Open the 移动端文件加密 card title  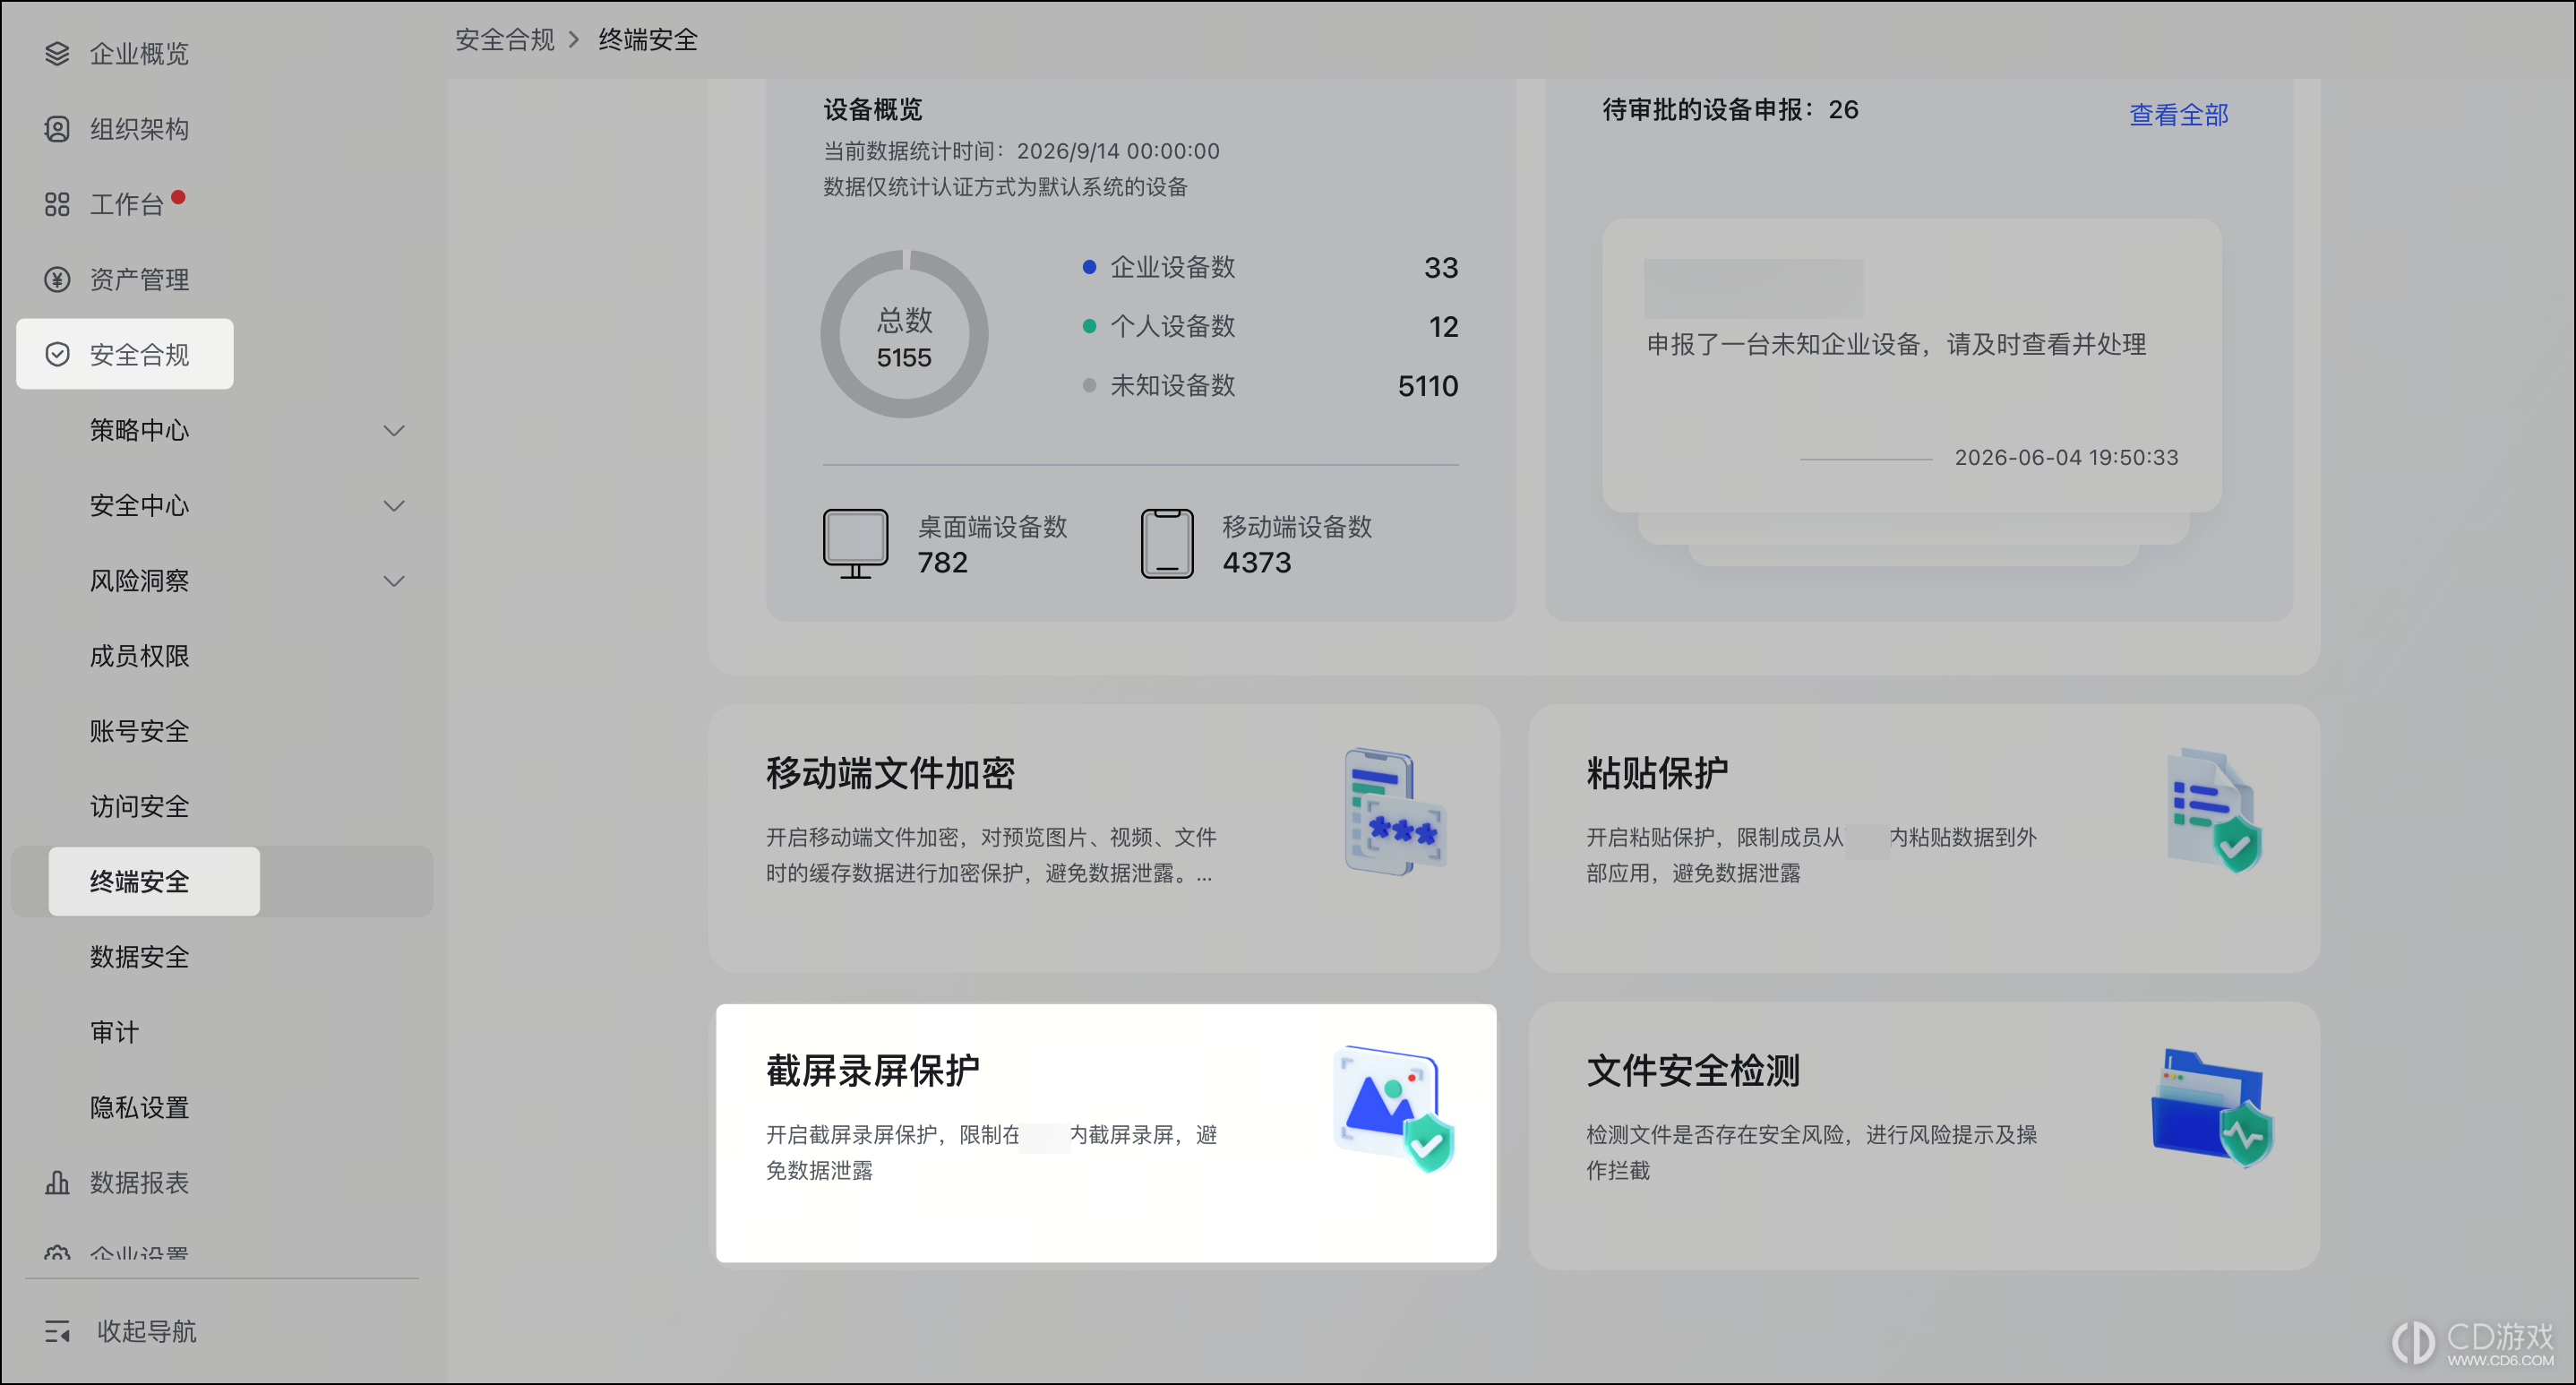point(890,773)
